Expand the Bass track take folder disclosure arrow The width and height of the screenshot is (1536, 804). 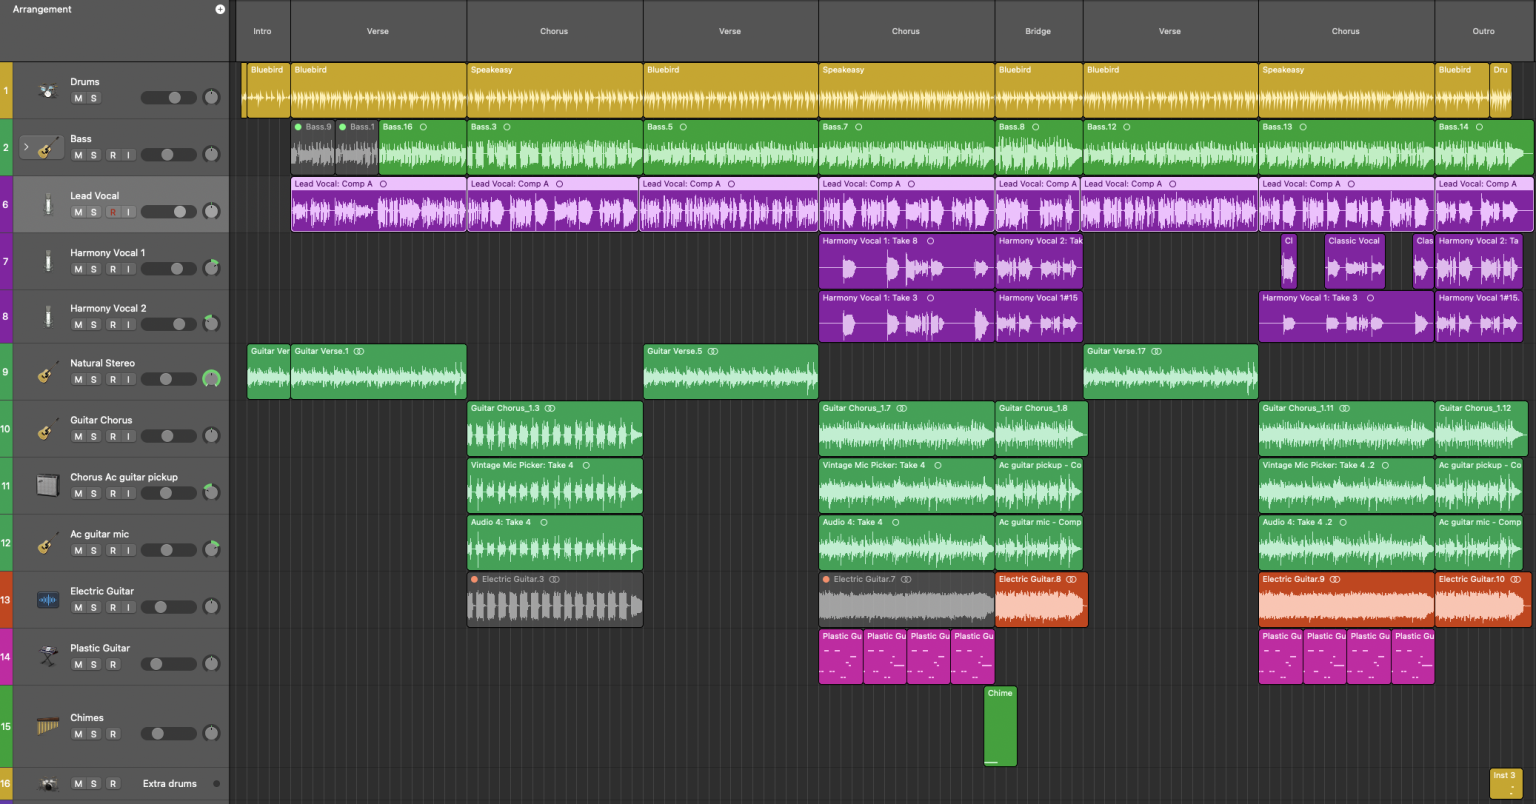click(x=27, y=147)
